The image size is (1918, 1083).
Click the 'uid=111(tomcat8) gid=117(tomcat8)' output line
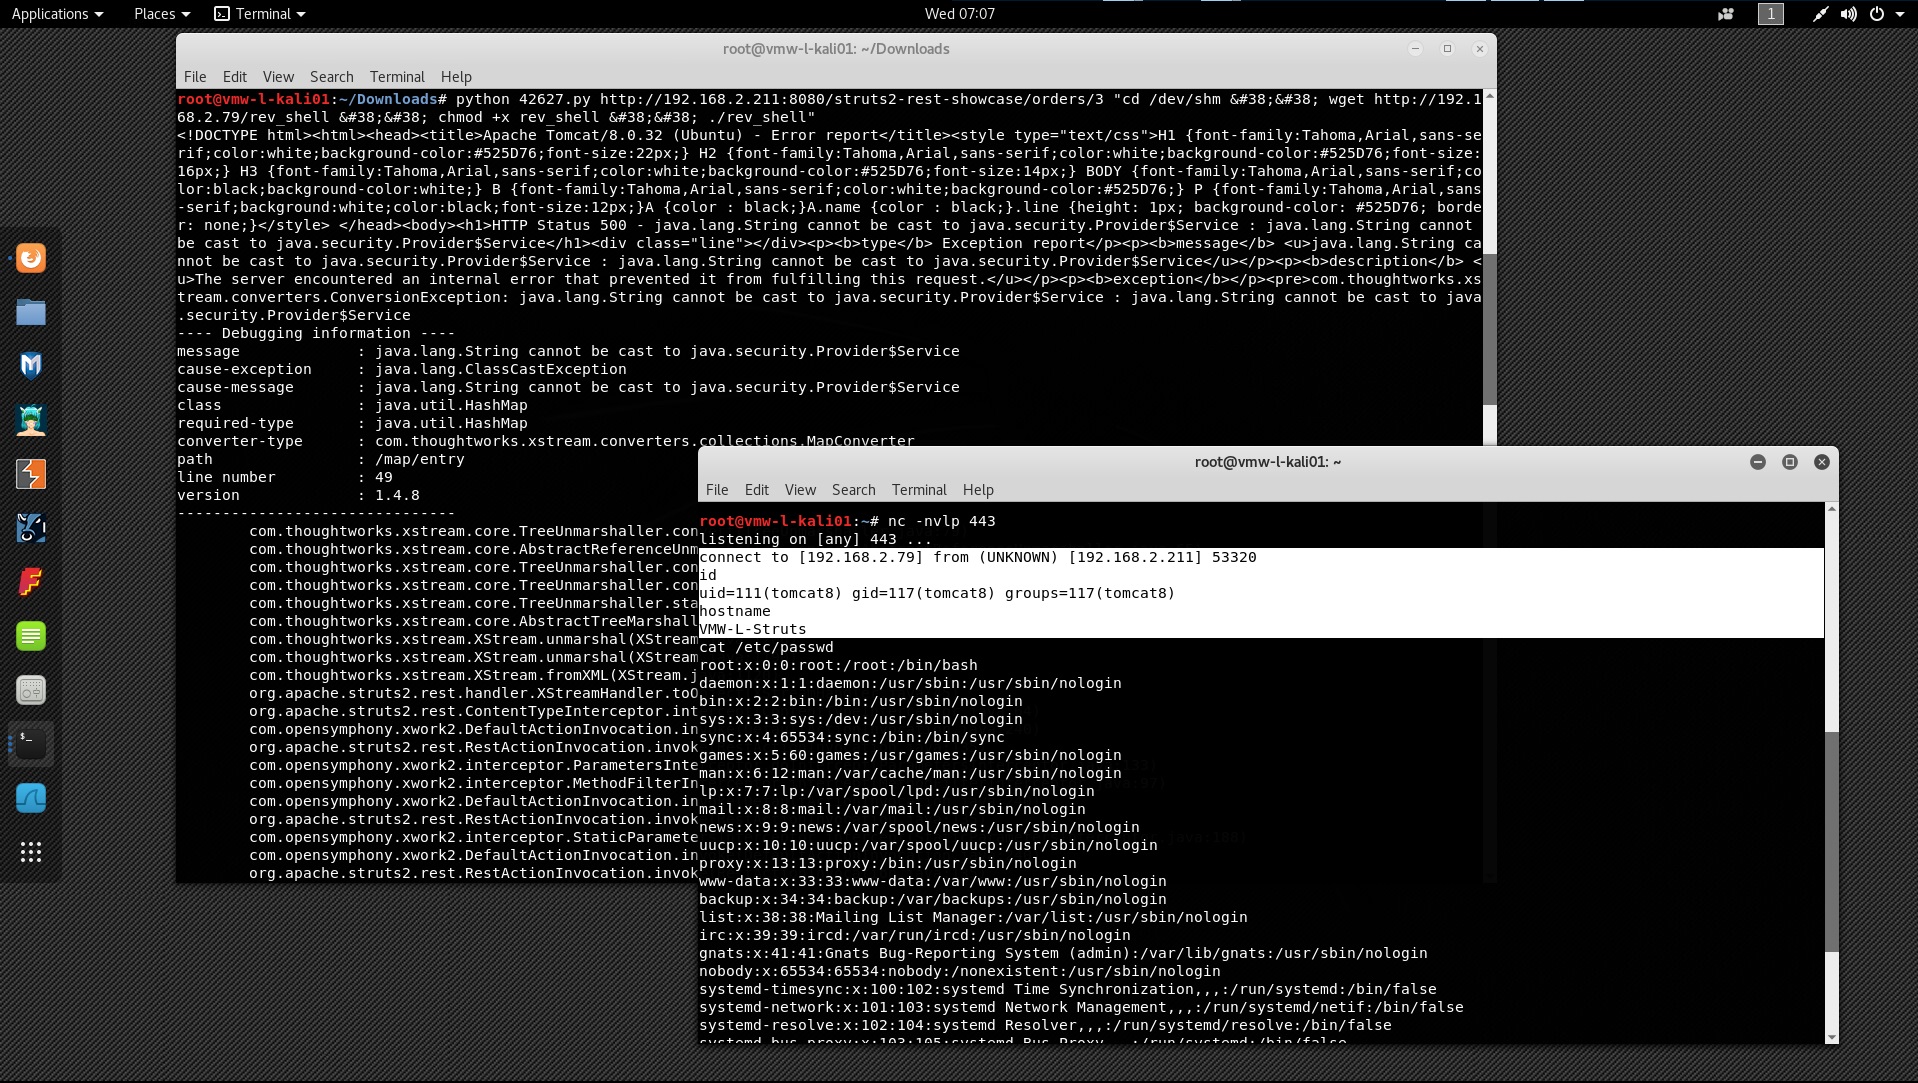937,593
